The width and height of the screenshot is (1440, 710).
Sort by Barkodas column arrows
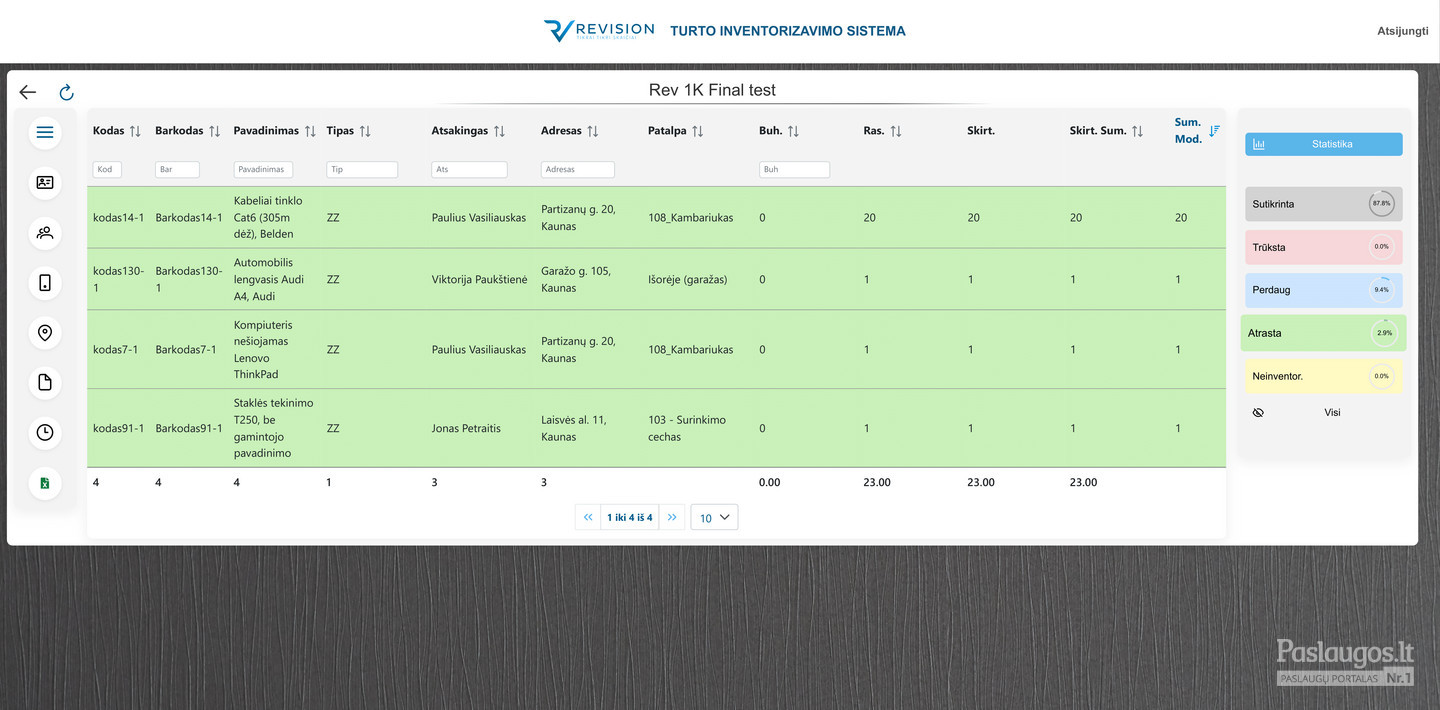click(214, 131)
